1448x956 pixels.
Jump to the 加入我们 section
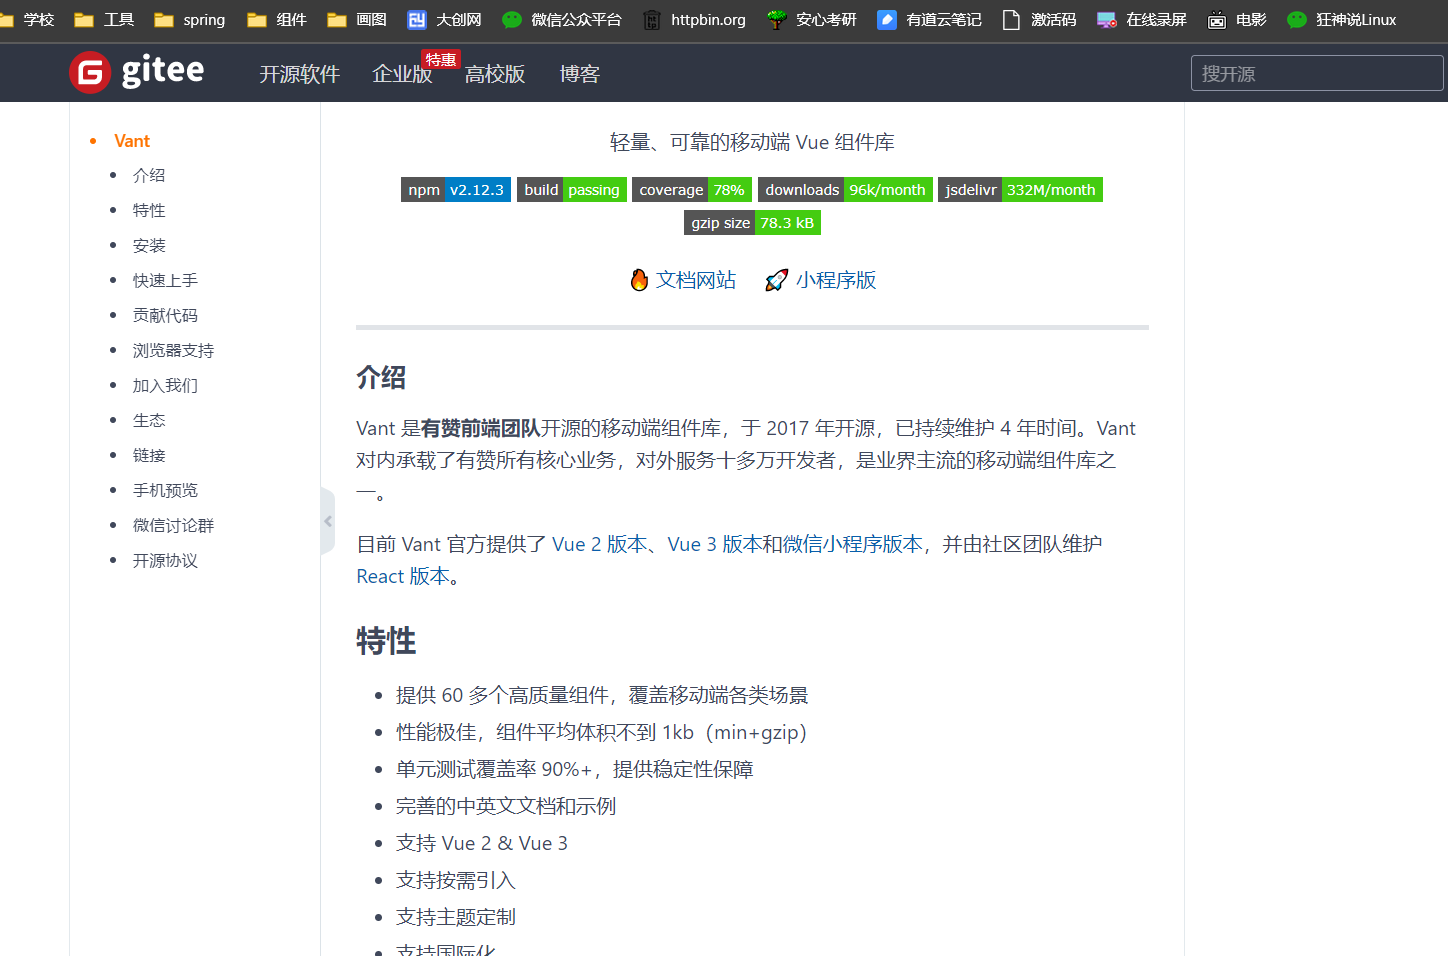tap(165, 385)
